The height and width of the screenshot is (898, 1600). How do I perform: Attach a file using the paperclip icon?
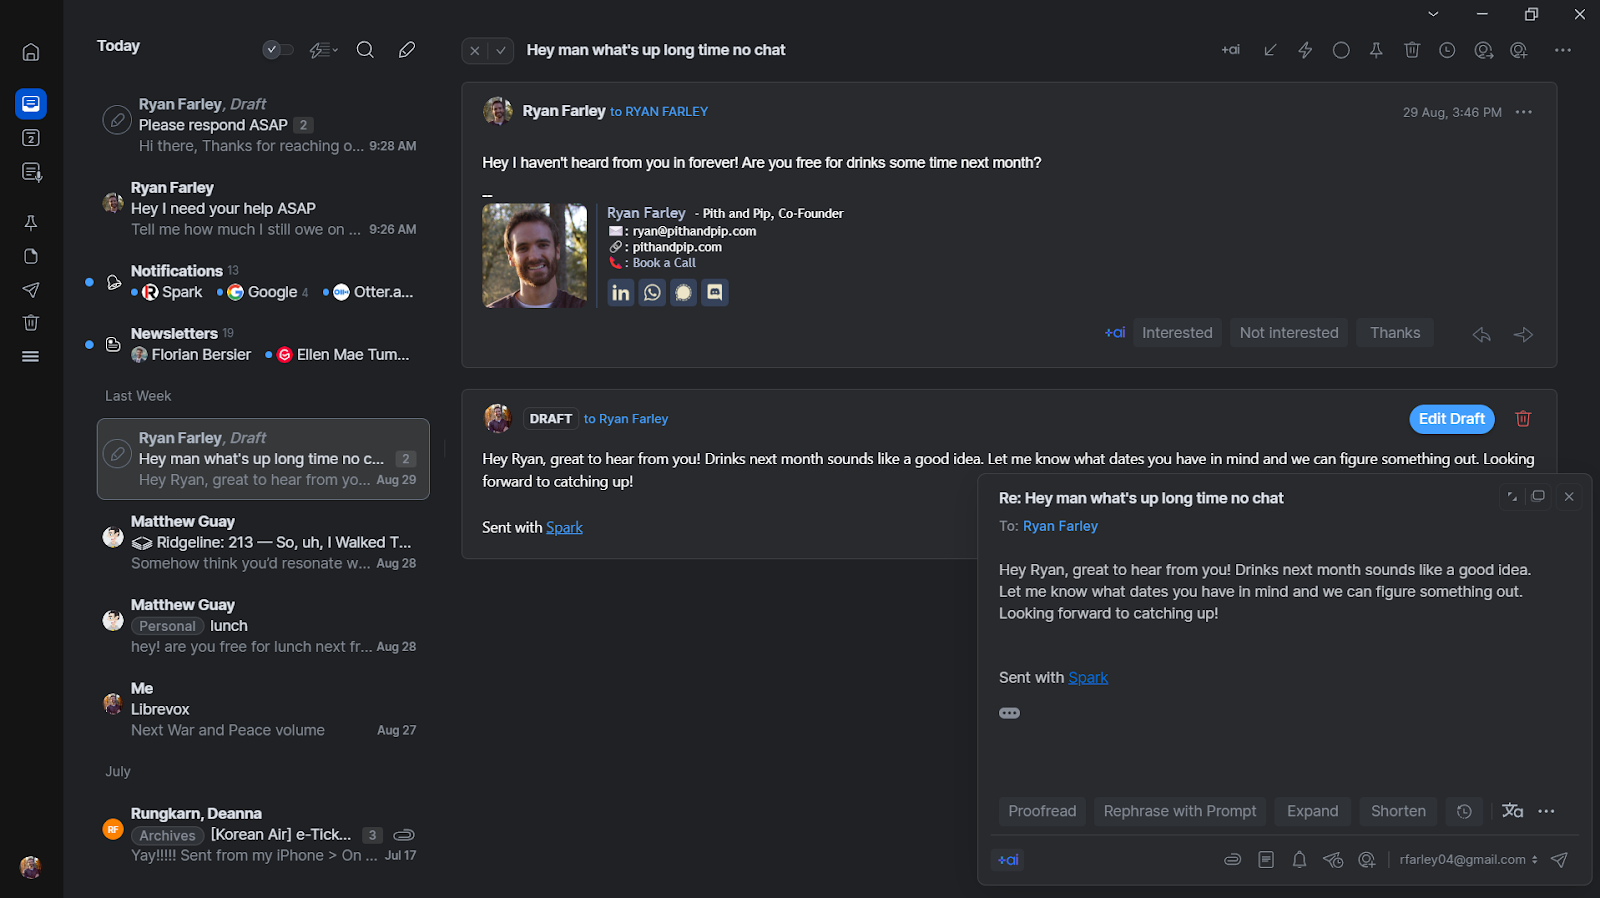pyautogui.click(x=1232, y=860)
